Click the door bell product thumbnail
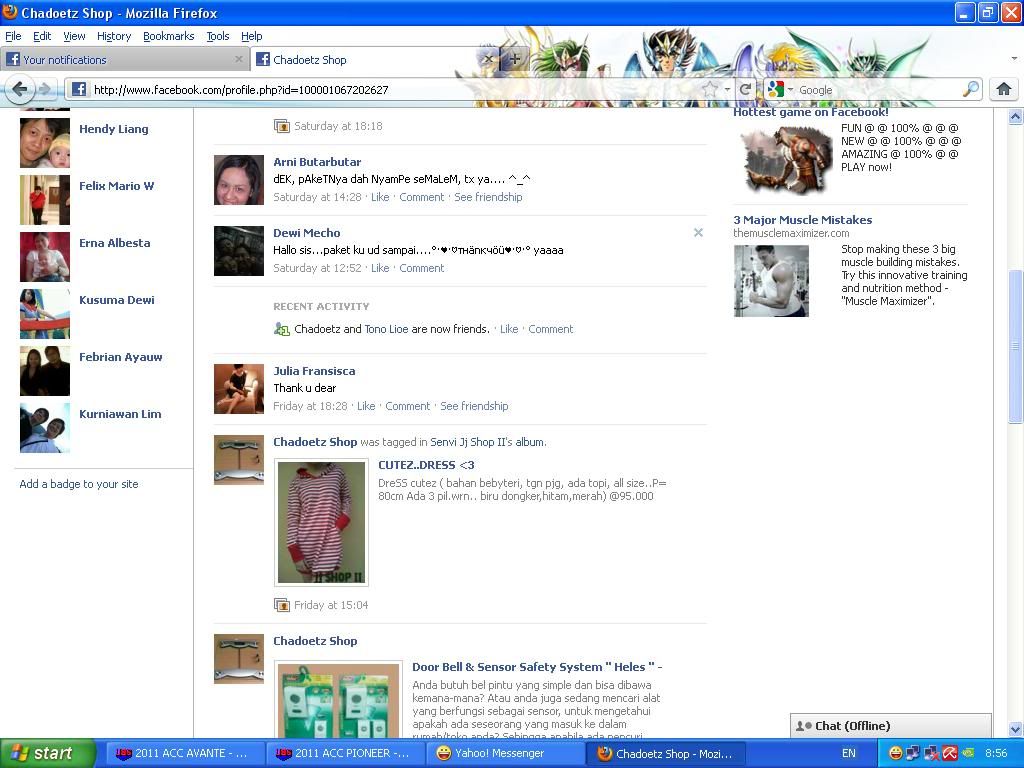This screenshot has height=768, width=1024. click(x=338, y=699)
